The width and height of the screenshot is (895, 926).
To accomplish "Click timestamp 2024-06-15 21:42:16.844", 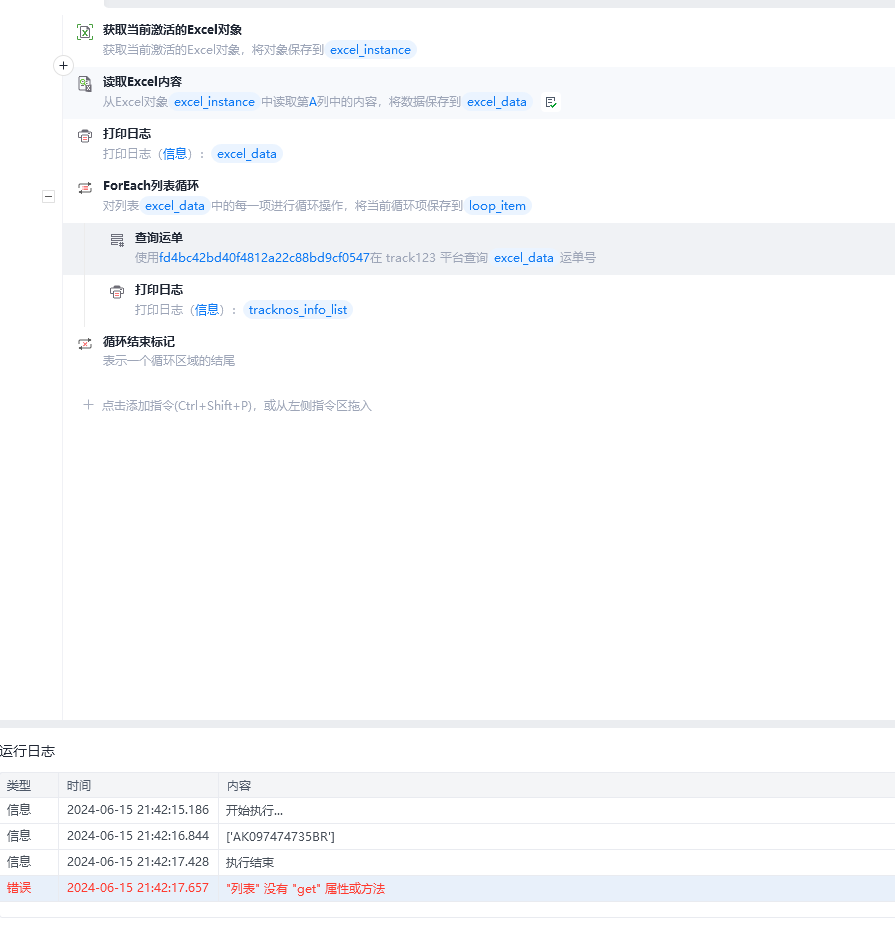I will [138, 836].
